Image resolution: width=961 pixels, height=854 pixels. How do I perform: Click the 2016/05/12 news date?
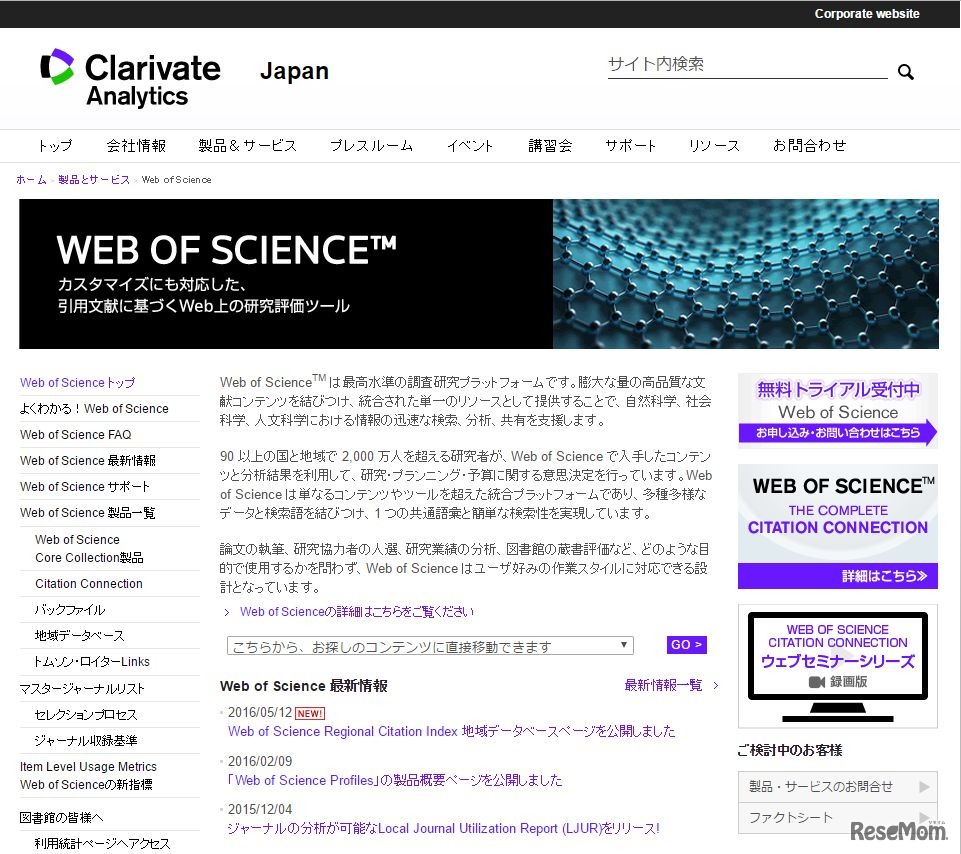260,713
